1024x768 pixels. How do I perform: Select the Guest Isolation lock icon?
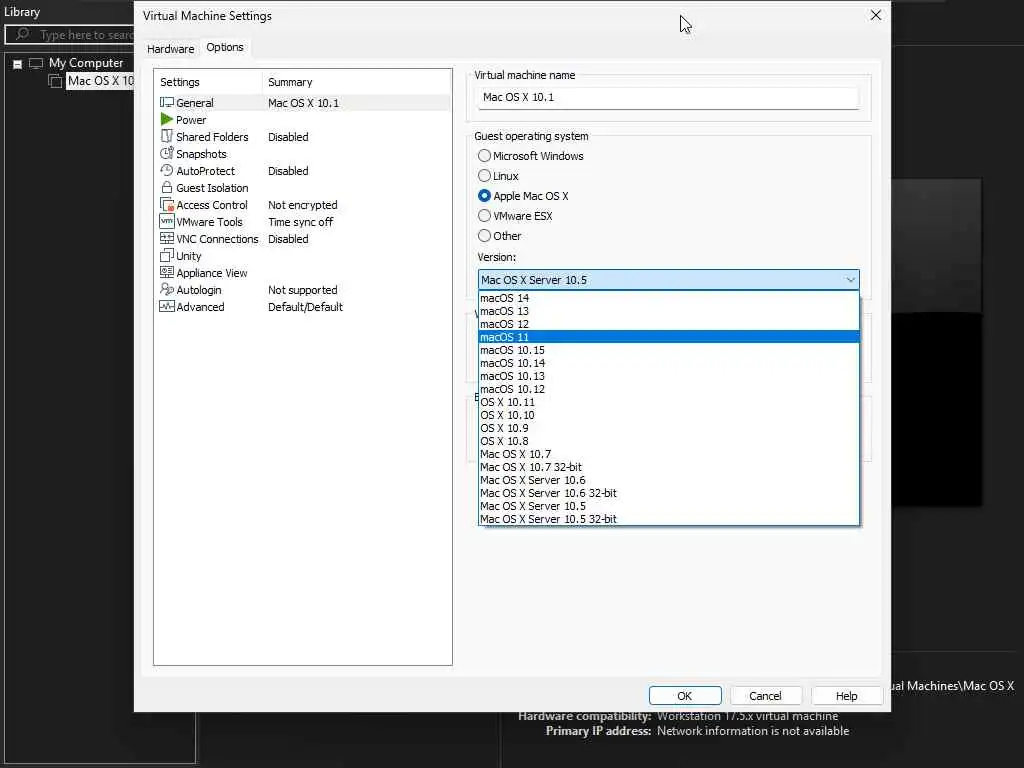point(167,187)
